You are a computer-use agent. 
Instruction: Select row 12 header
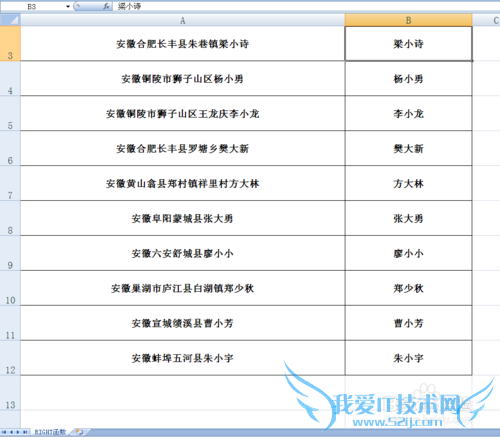click(x=10, y=358)
